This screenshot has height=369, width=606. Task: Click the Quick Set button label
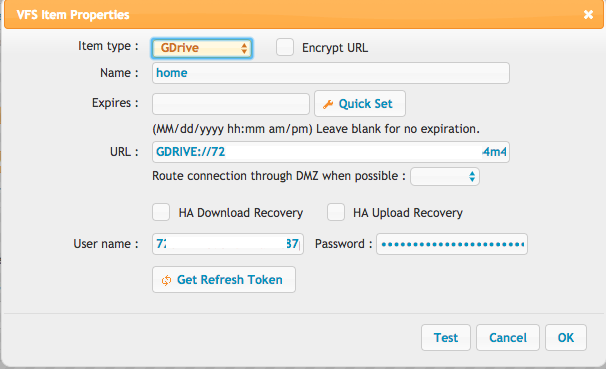click(x=365, y=104)
